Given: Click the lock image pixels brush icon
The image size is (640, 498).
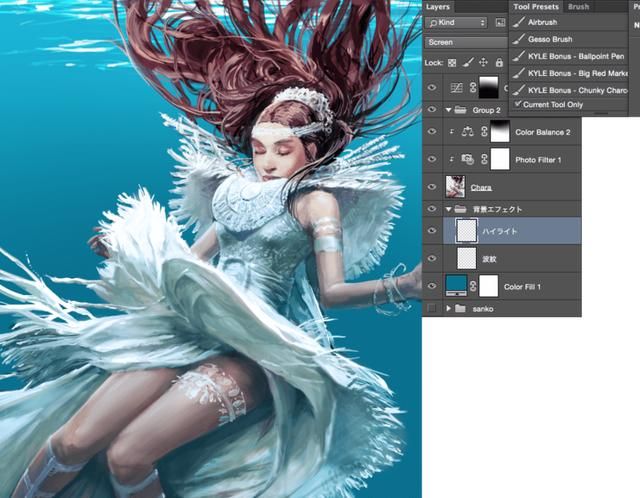Looking at the screenshot, I should point(468,62).
